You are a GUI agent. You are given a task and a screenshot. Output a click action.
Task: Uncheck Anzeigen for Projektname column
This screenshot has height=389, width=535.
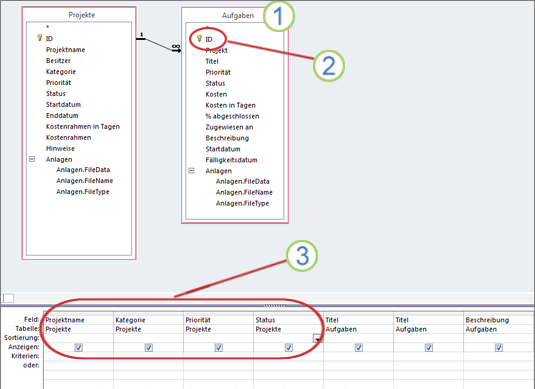tap(78, 347)
